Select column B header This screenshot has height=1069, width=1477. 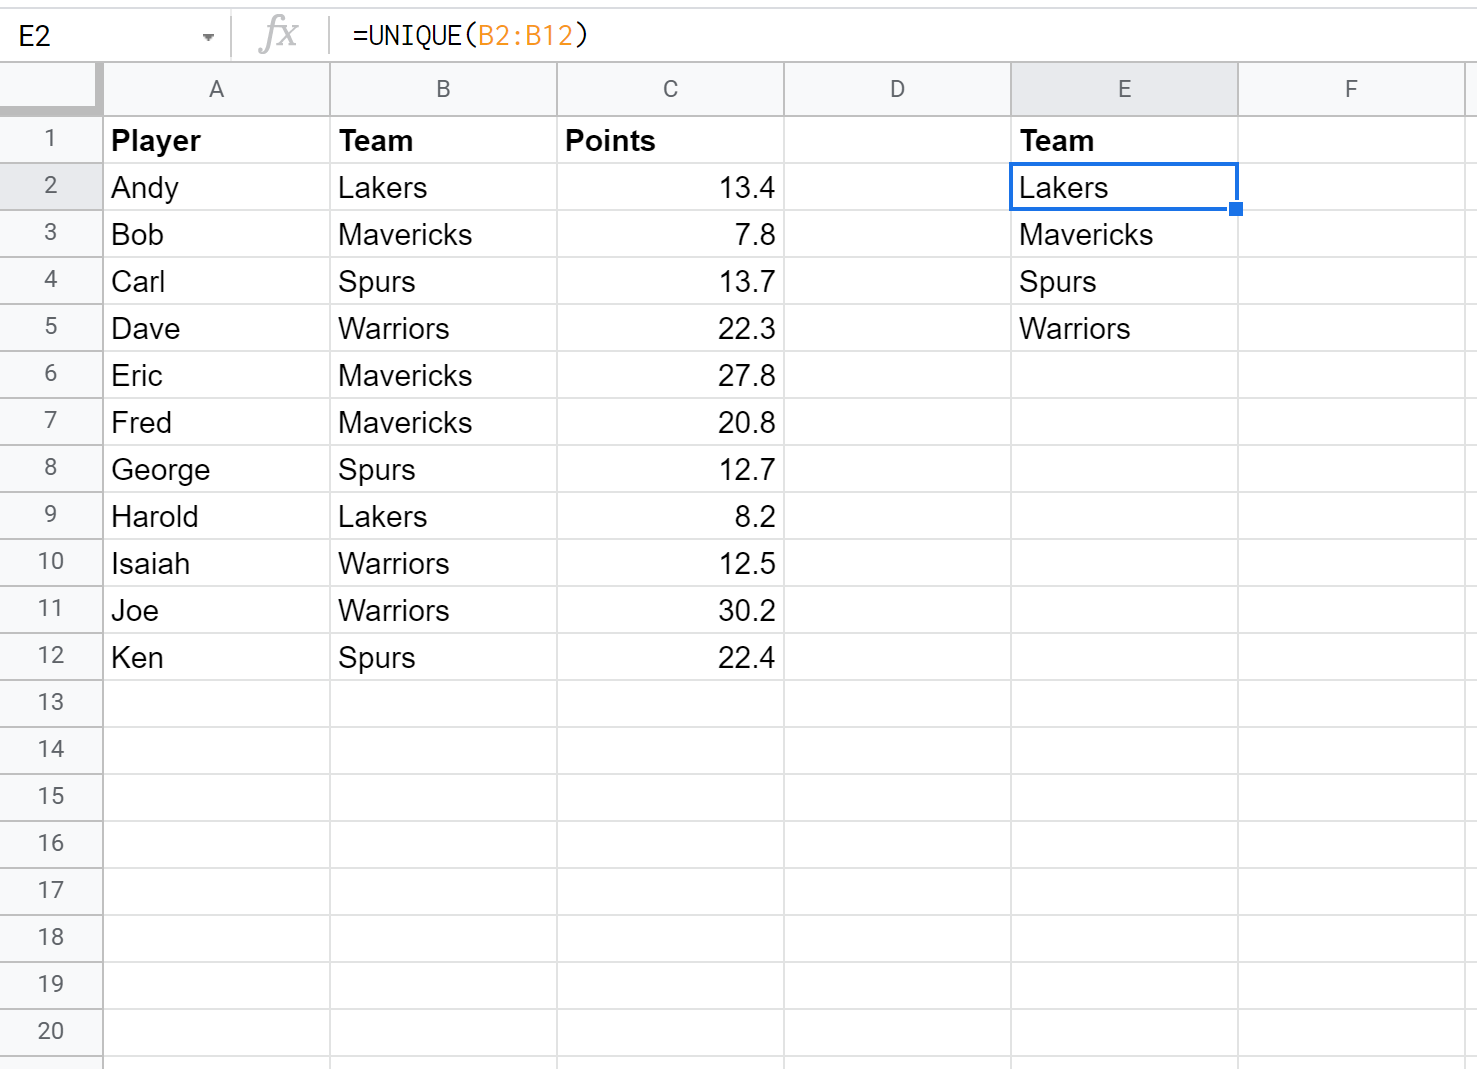[x=443, y=89]
